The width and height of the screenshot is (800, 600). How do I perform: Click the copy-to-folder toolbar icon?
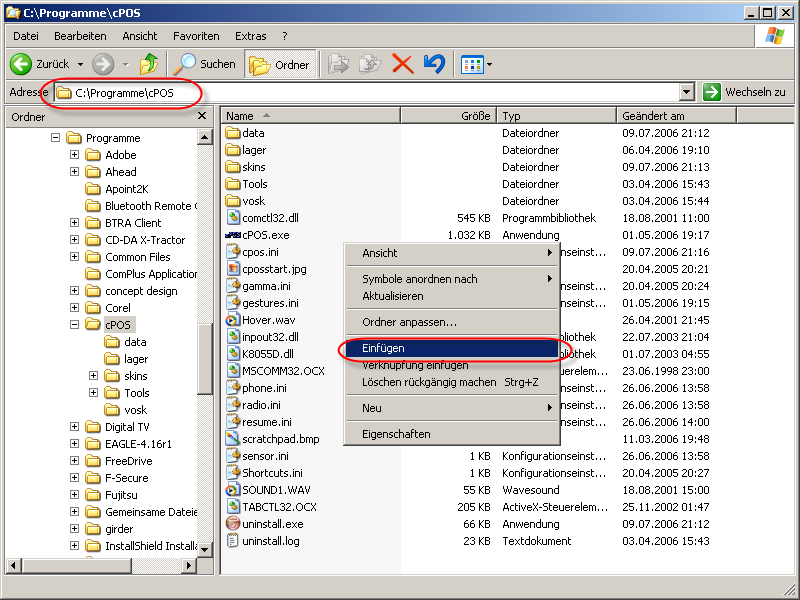(x=370, y=64)
